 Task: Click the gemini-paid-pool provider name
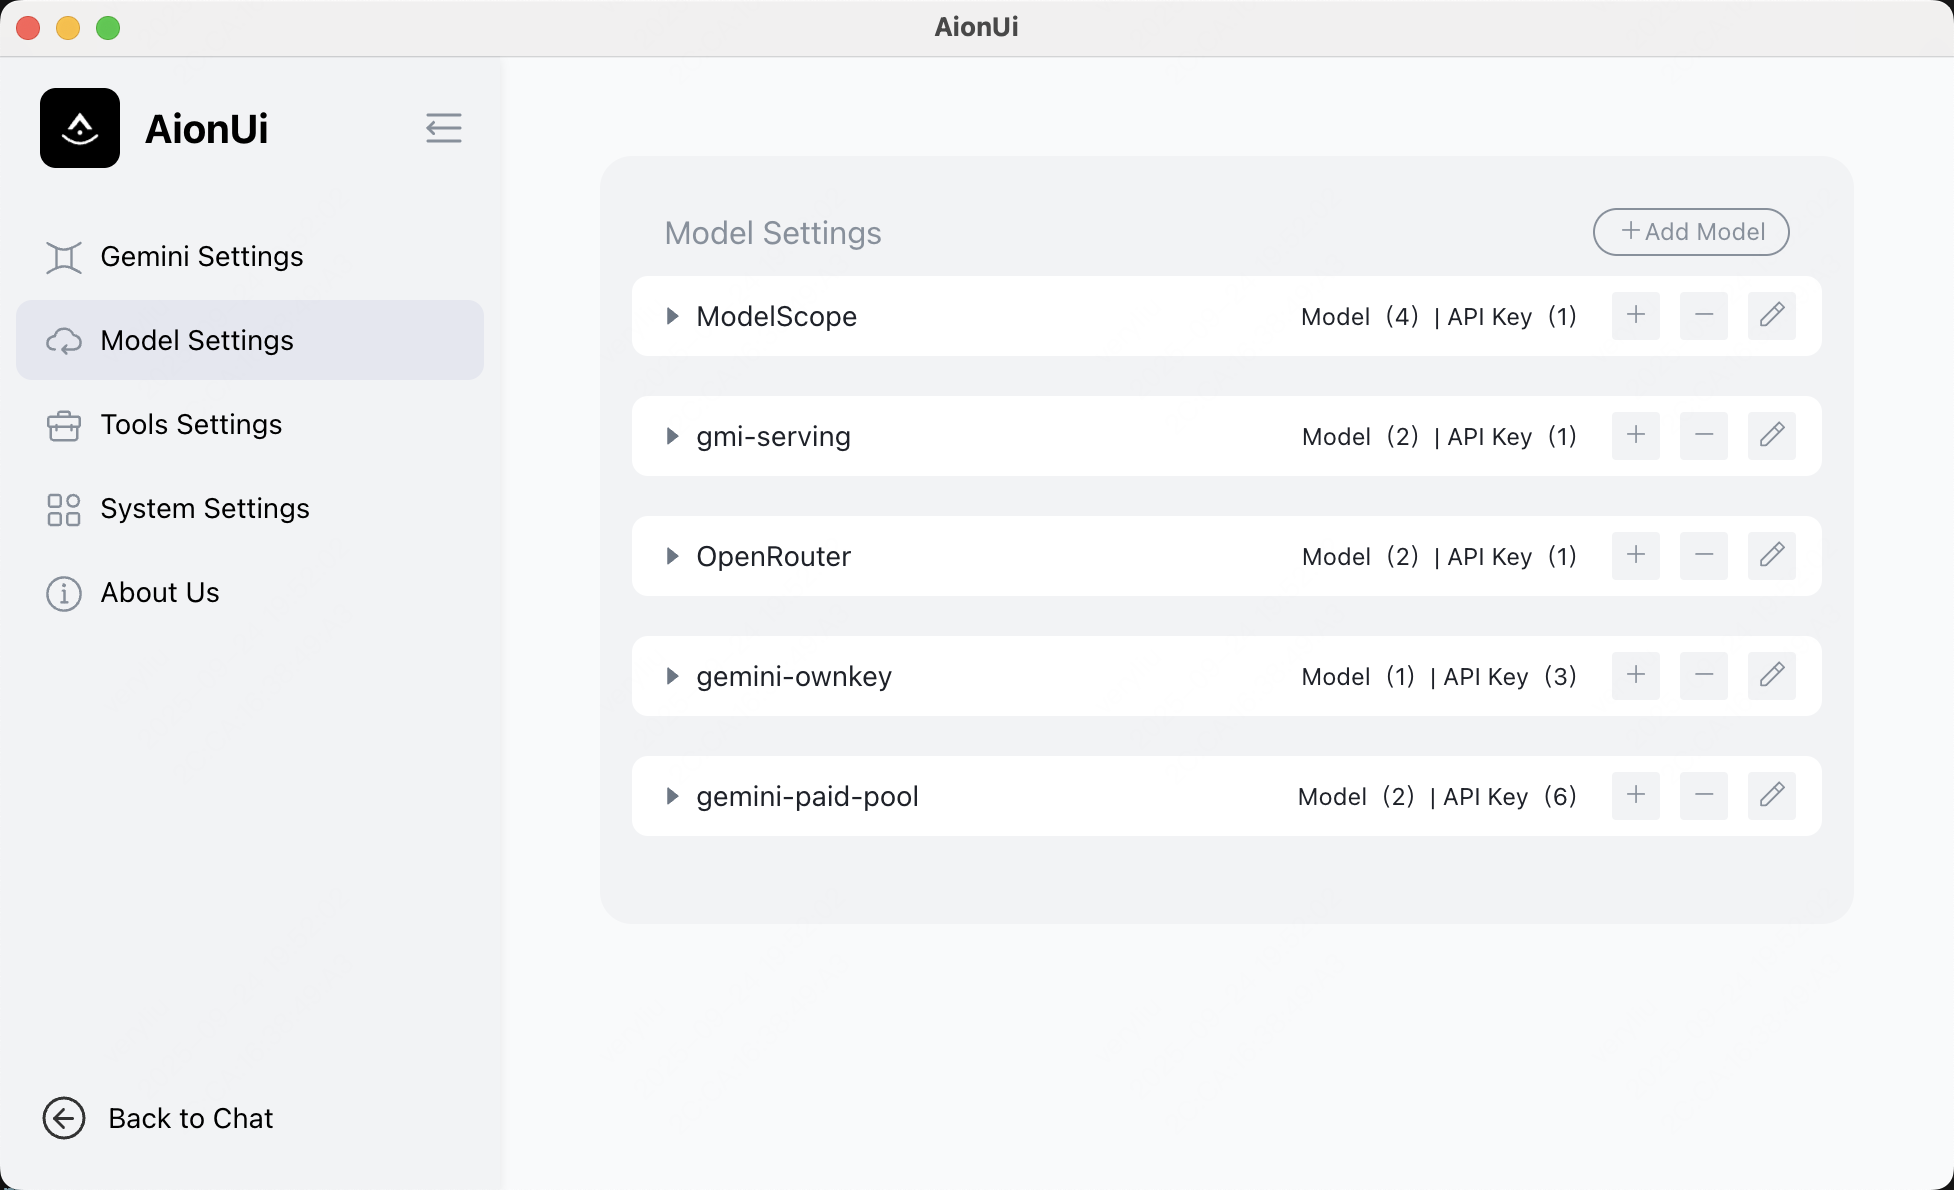[x=807, y=797]
